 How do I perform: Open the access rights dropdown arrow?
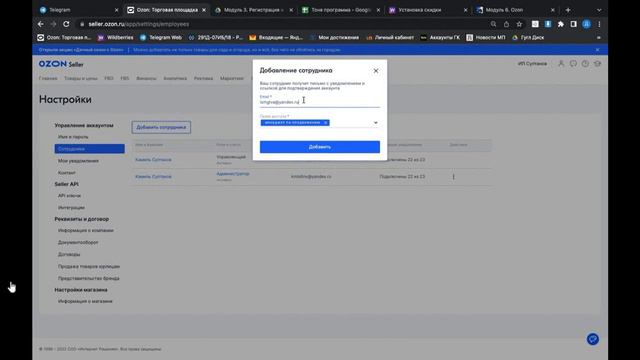pyautogui.click(x=376, y=123)
